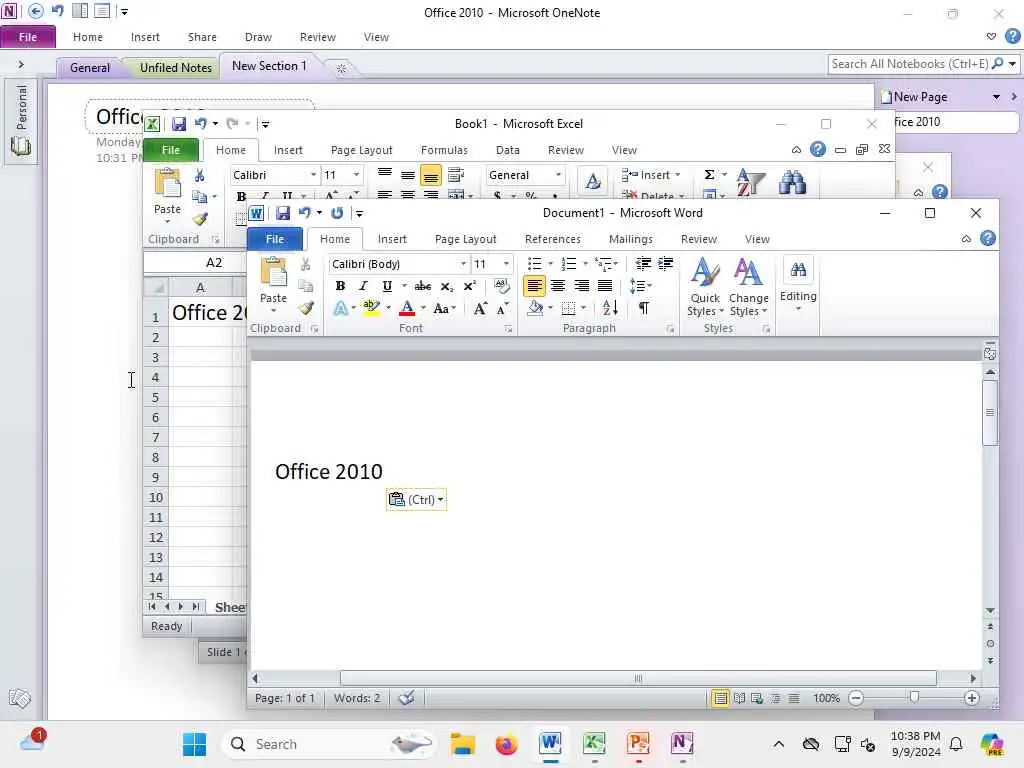
Task: Click Excel's Sort & Filter icon
Action: [x=750, y=182]
